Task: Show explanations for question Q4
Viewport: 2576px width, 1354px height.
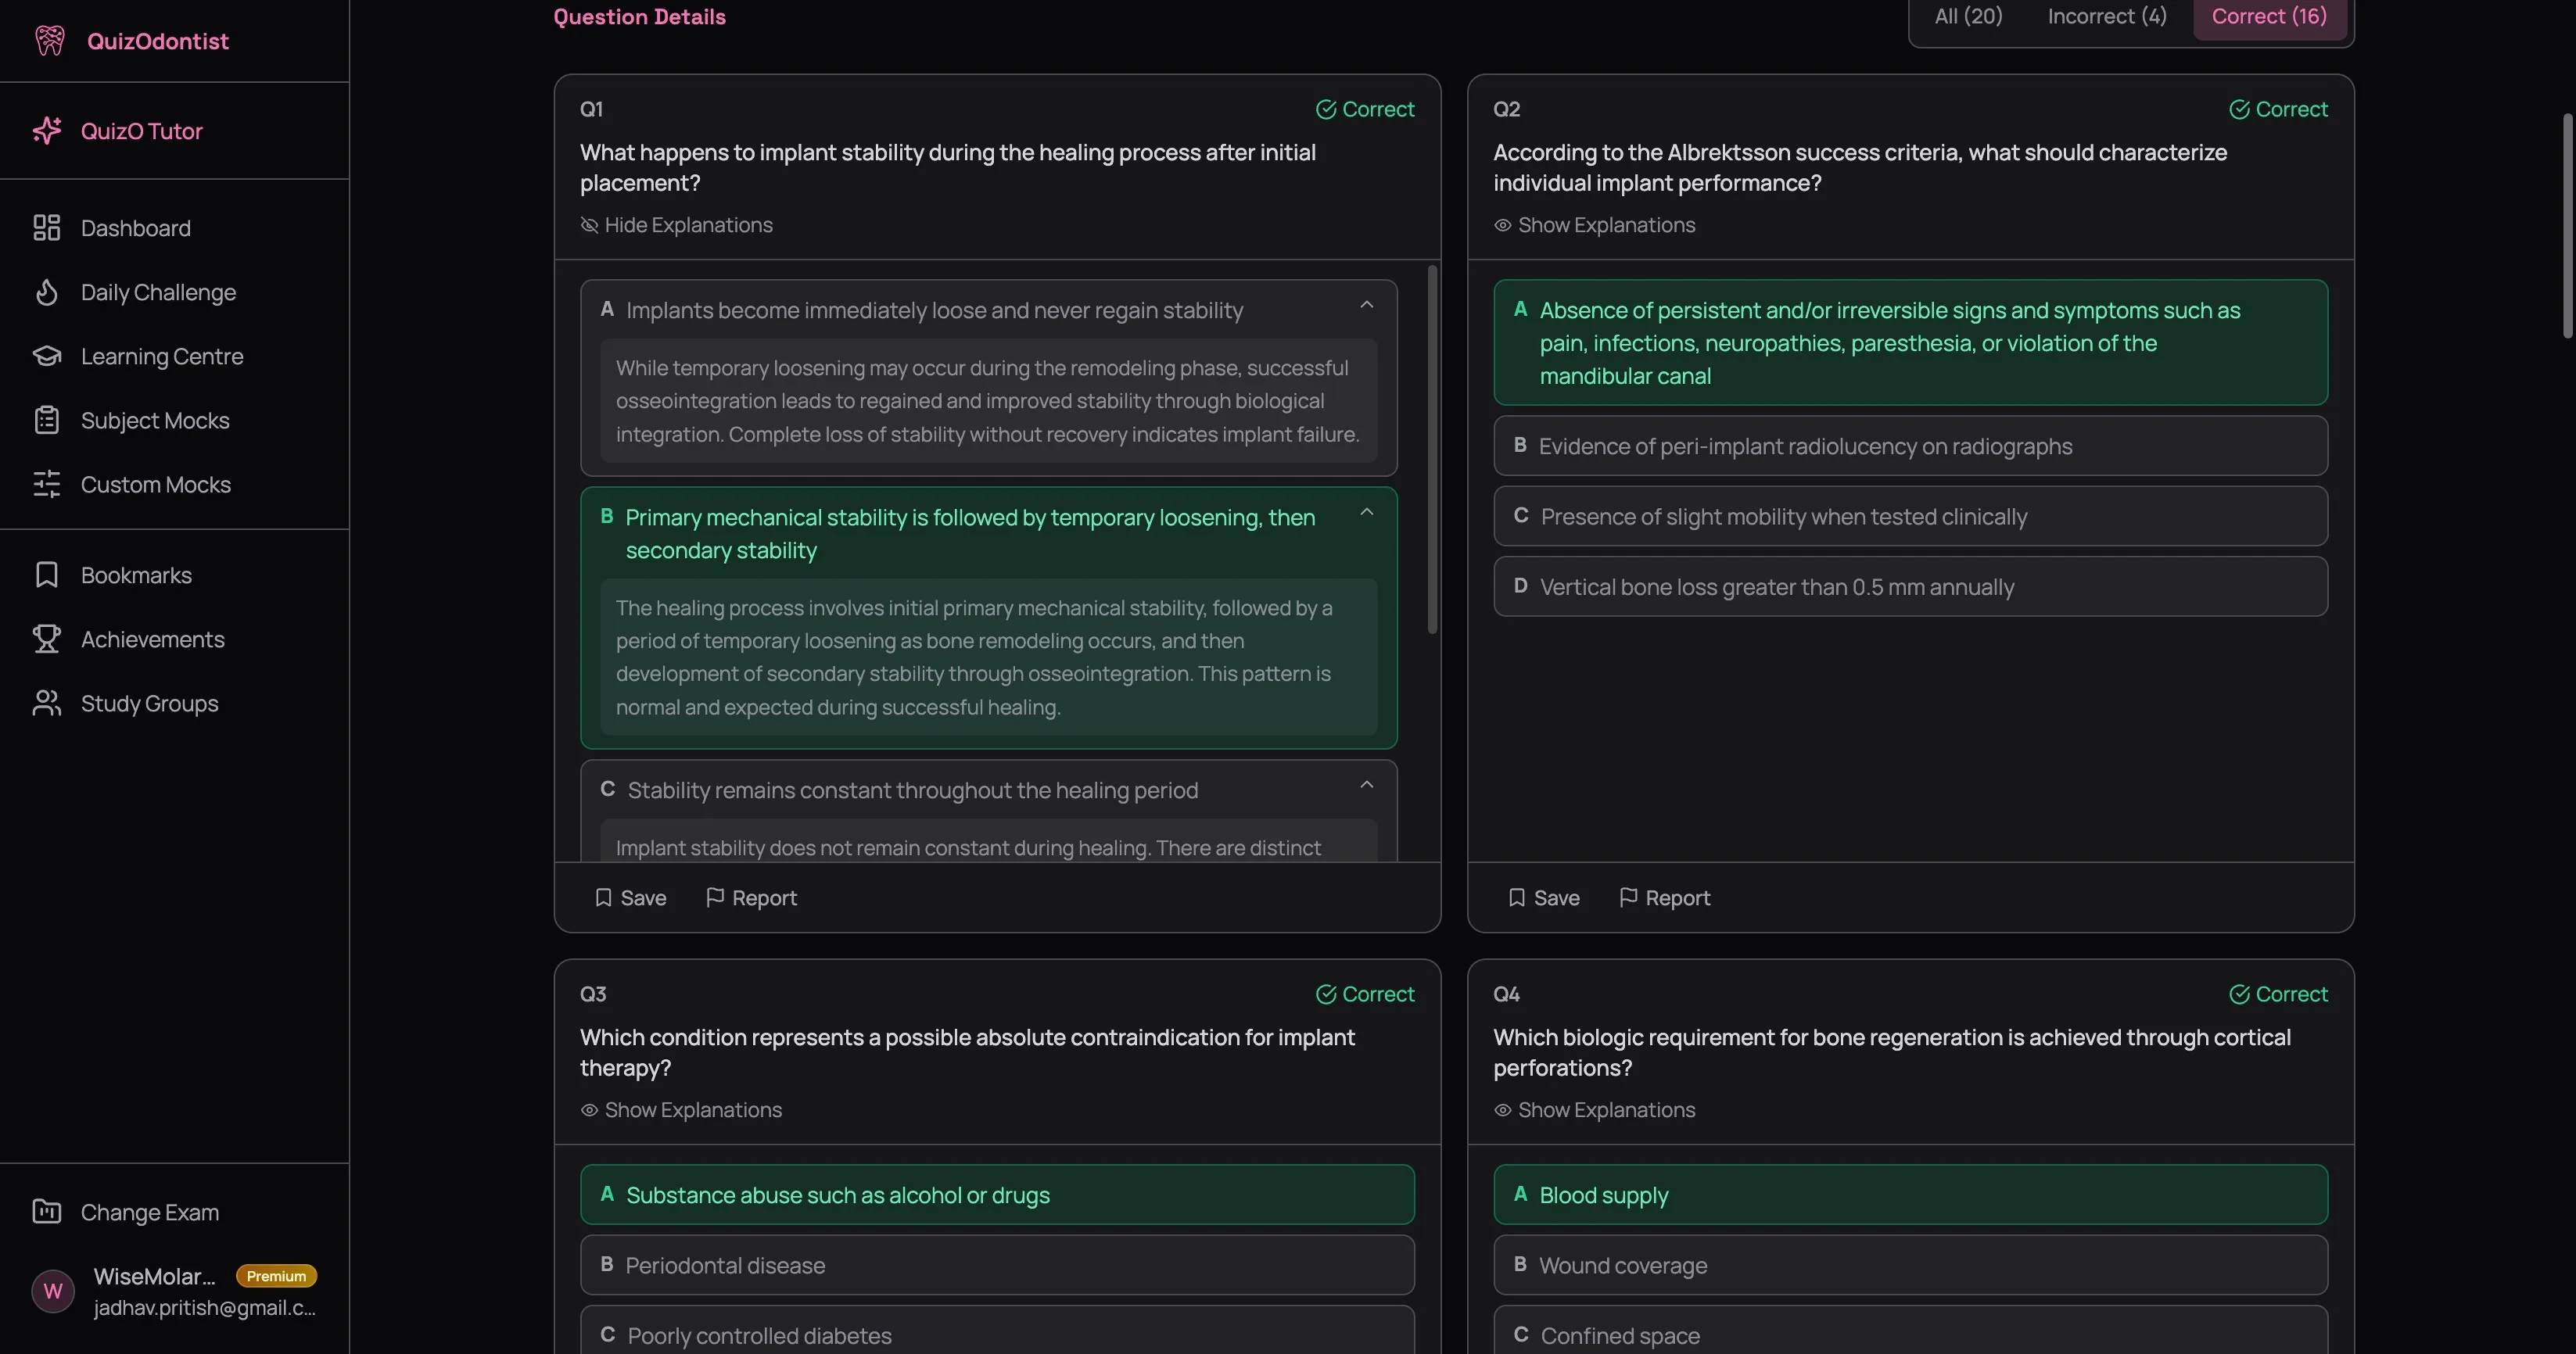Action: coord(1593,1110)
